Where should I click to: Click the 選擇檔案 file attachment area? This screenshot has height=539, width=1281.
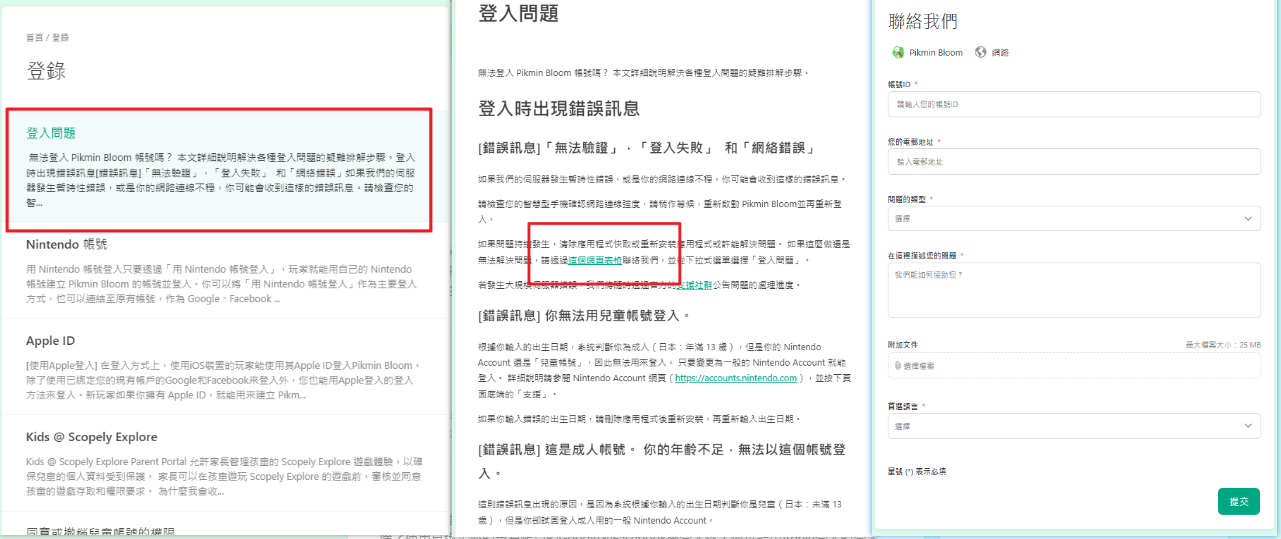pos(1073,366)
